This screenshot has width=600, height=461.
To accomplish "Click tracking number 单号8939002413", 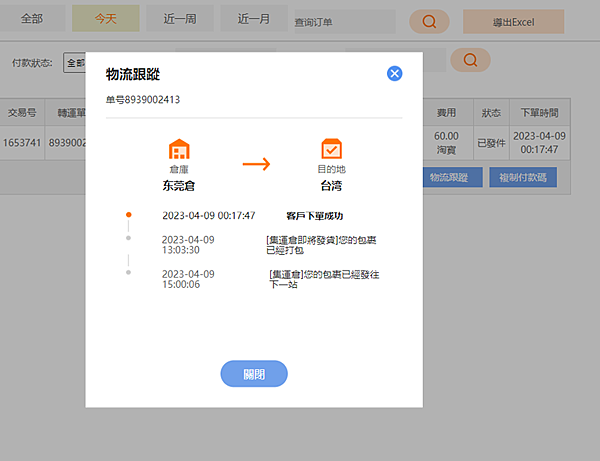I will 143,100.
